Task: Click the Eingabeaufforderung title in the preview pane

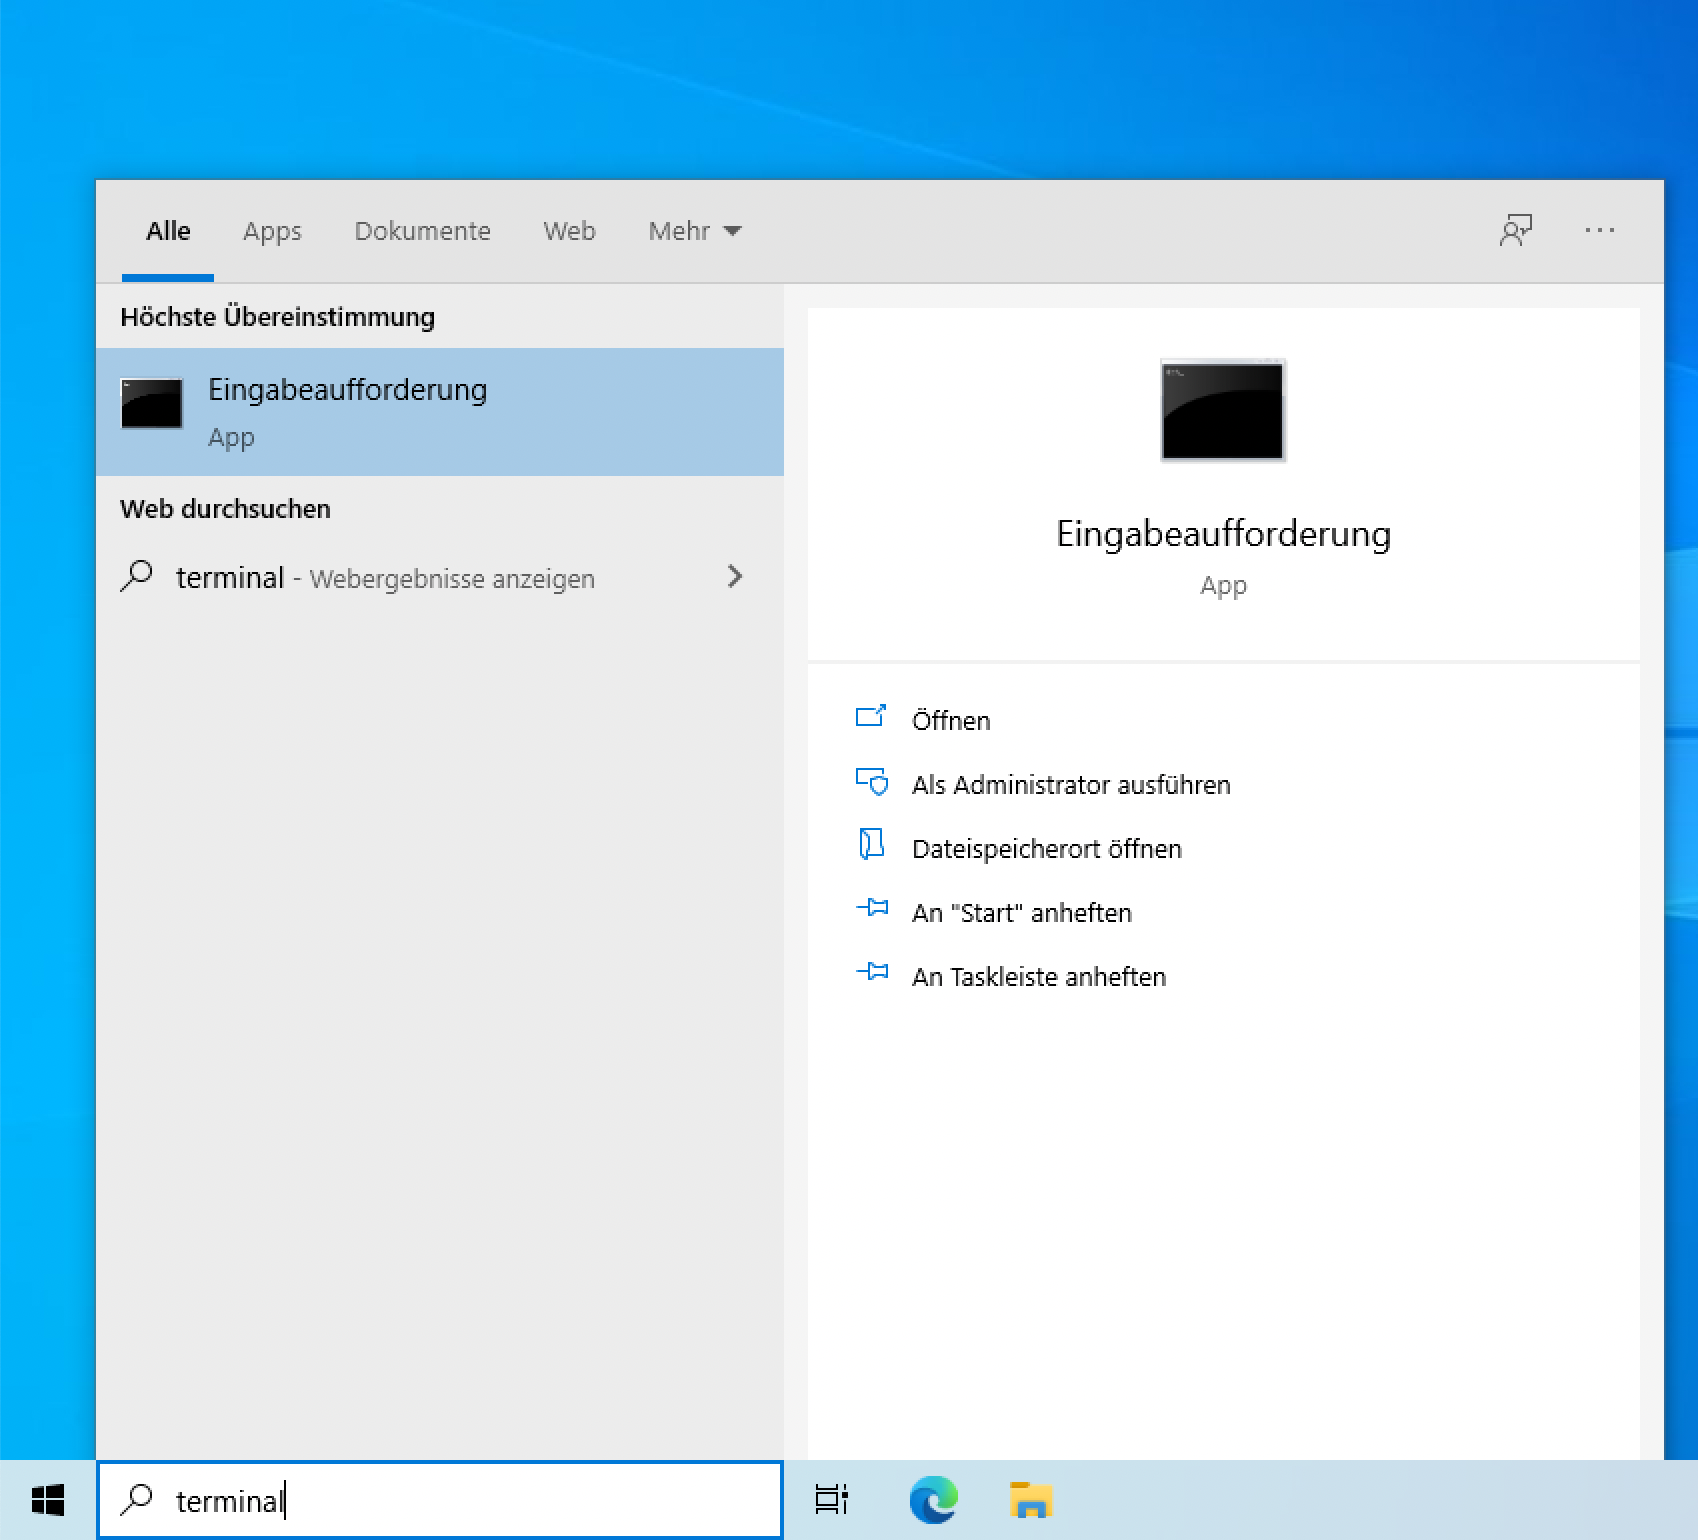Action: coord(1223,534)
